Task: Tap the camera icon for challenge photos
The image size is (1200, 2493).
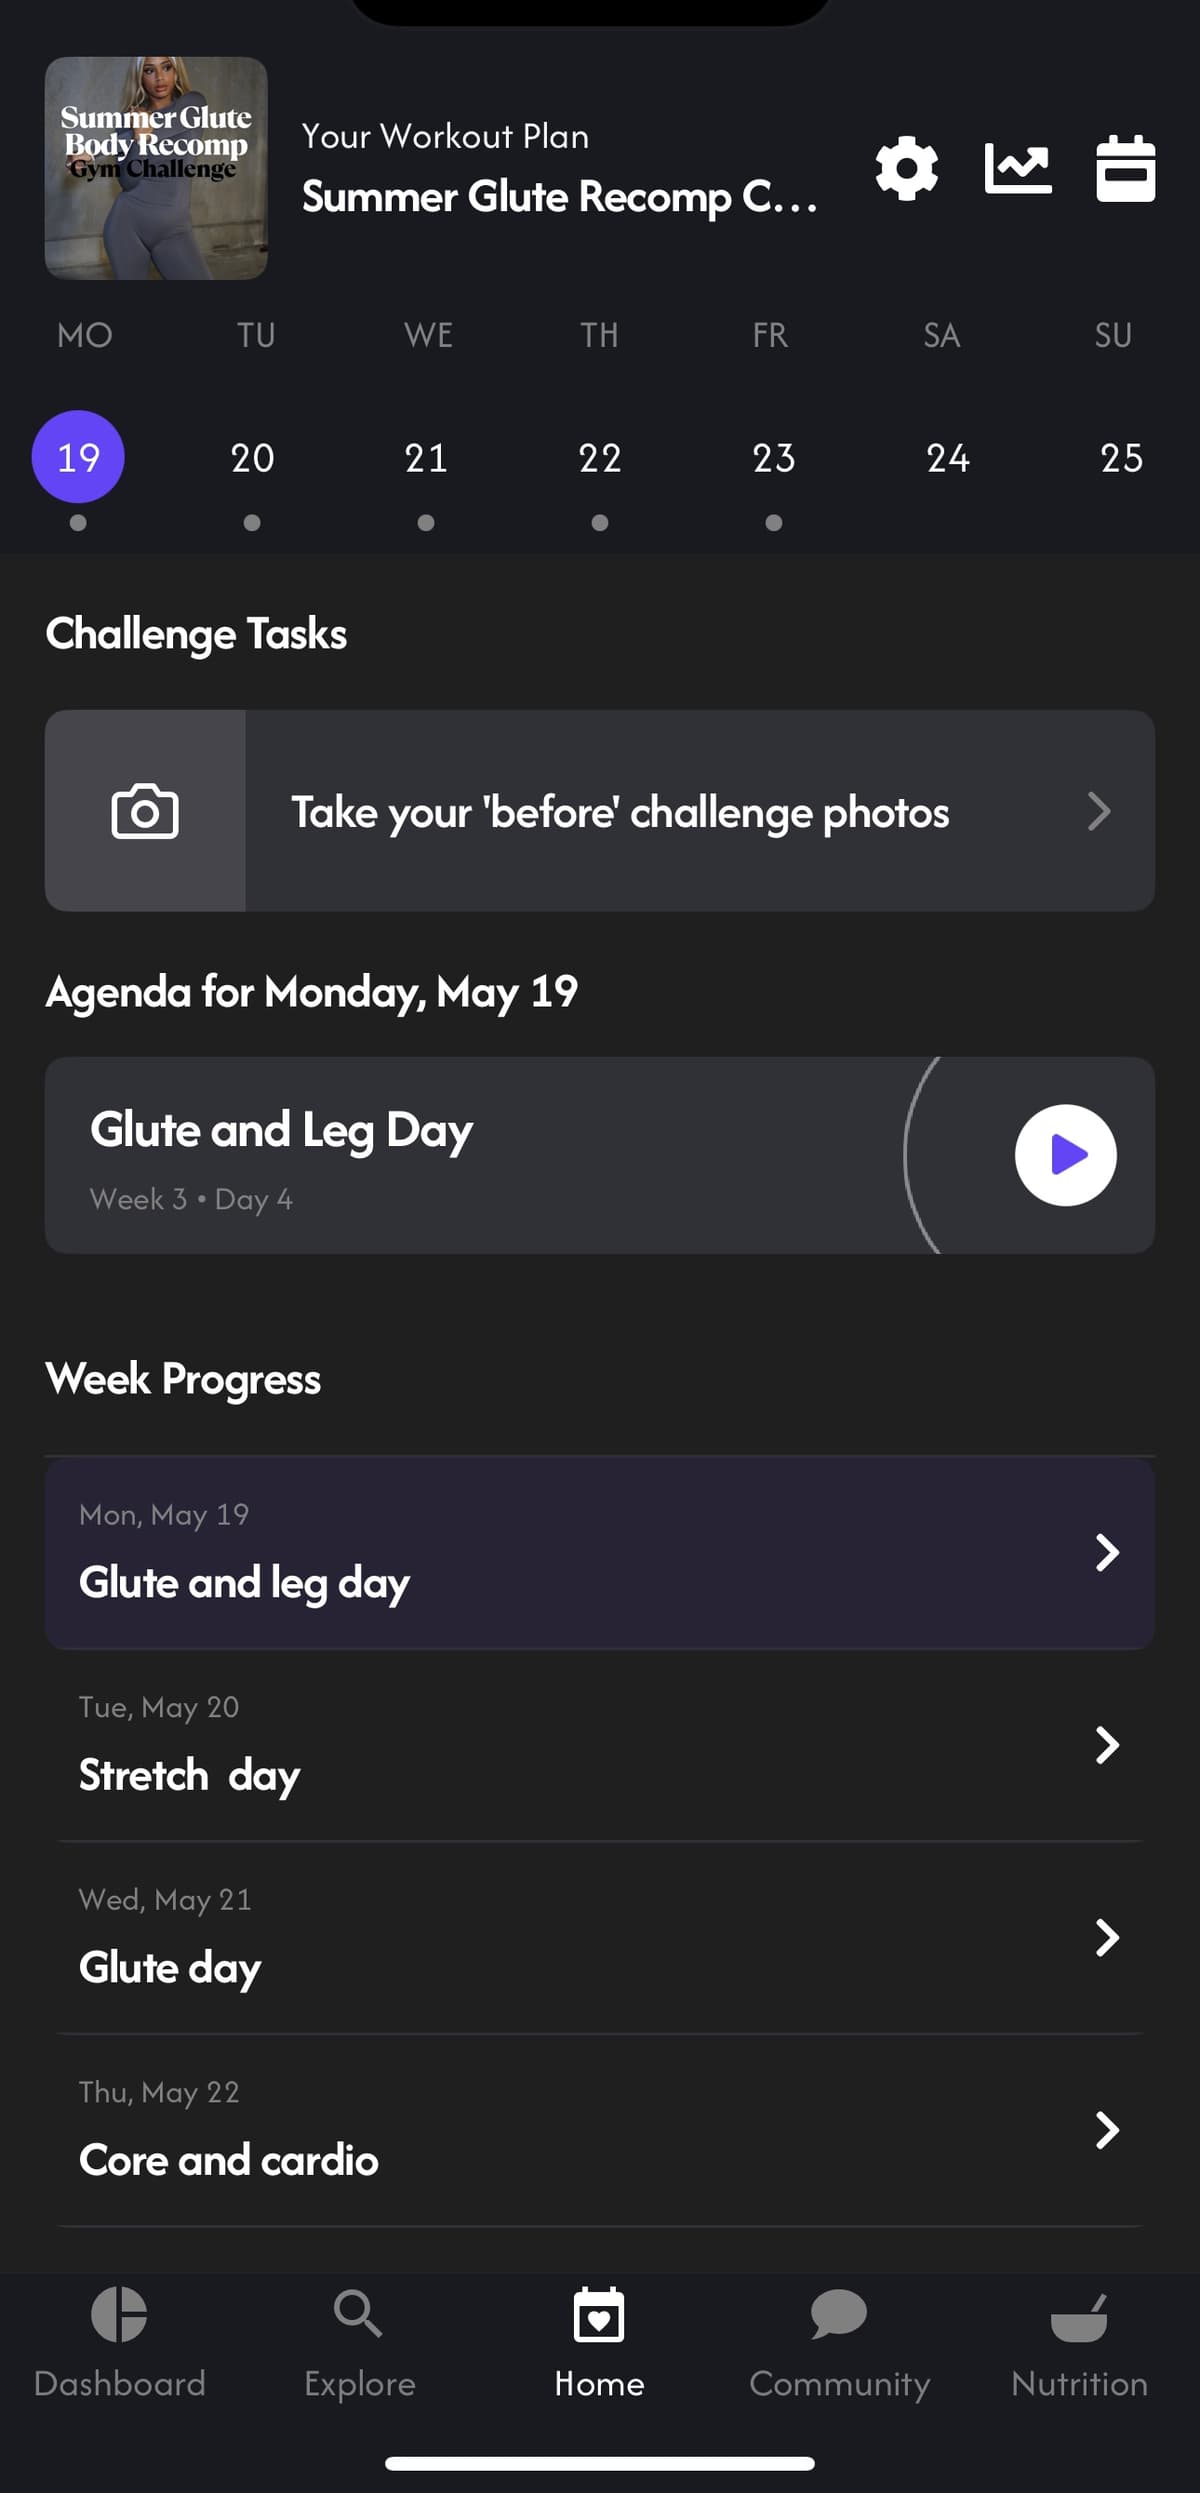Action: 145,811
